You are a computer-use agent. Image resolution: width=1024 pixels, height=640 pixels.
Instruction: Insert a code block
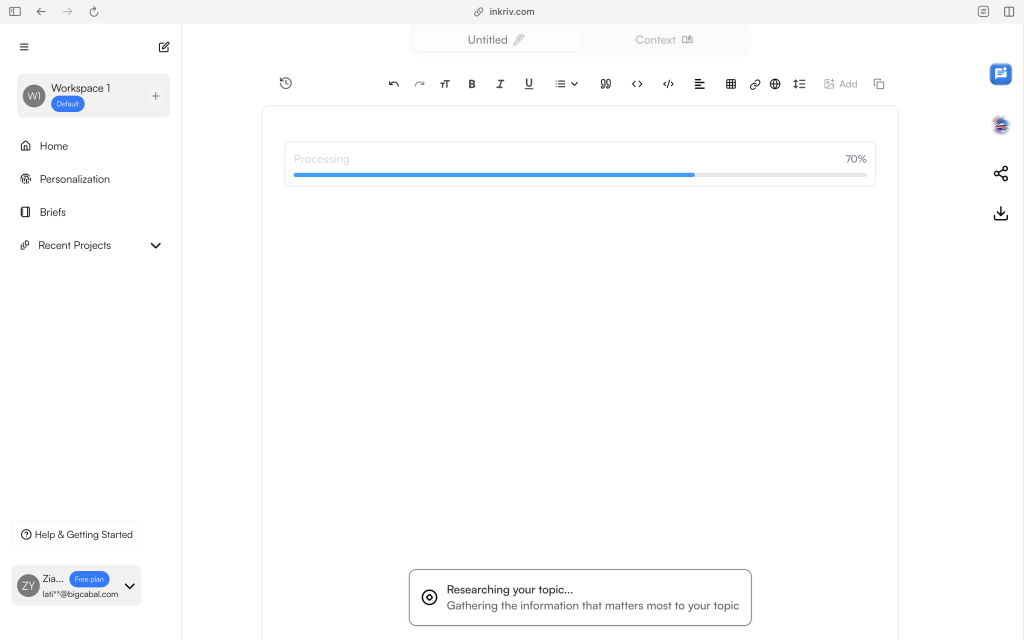668,84
